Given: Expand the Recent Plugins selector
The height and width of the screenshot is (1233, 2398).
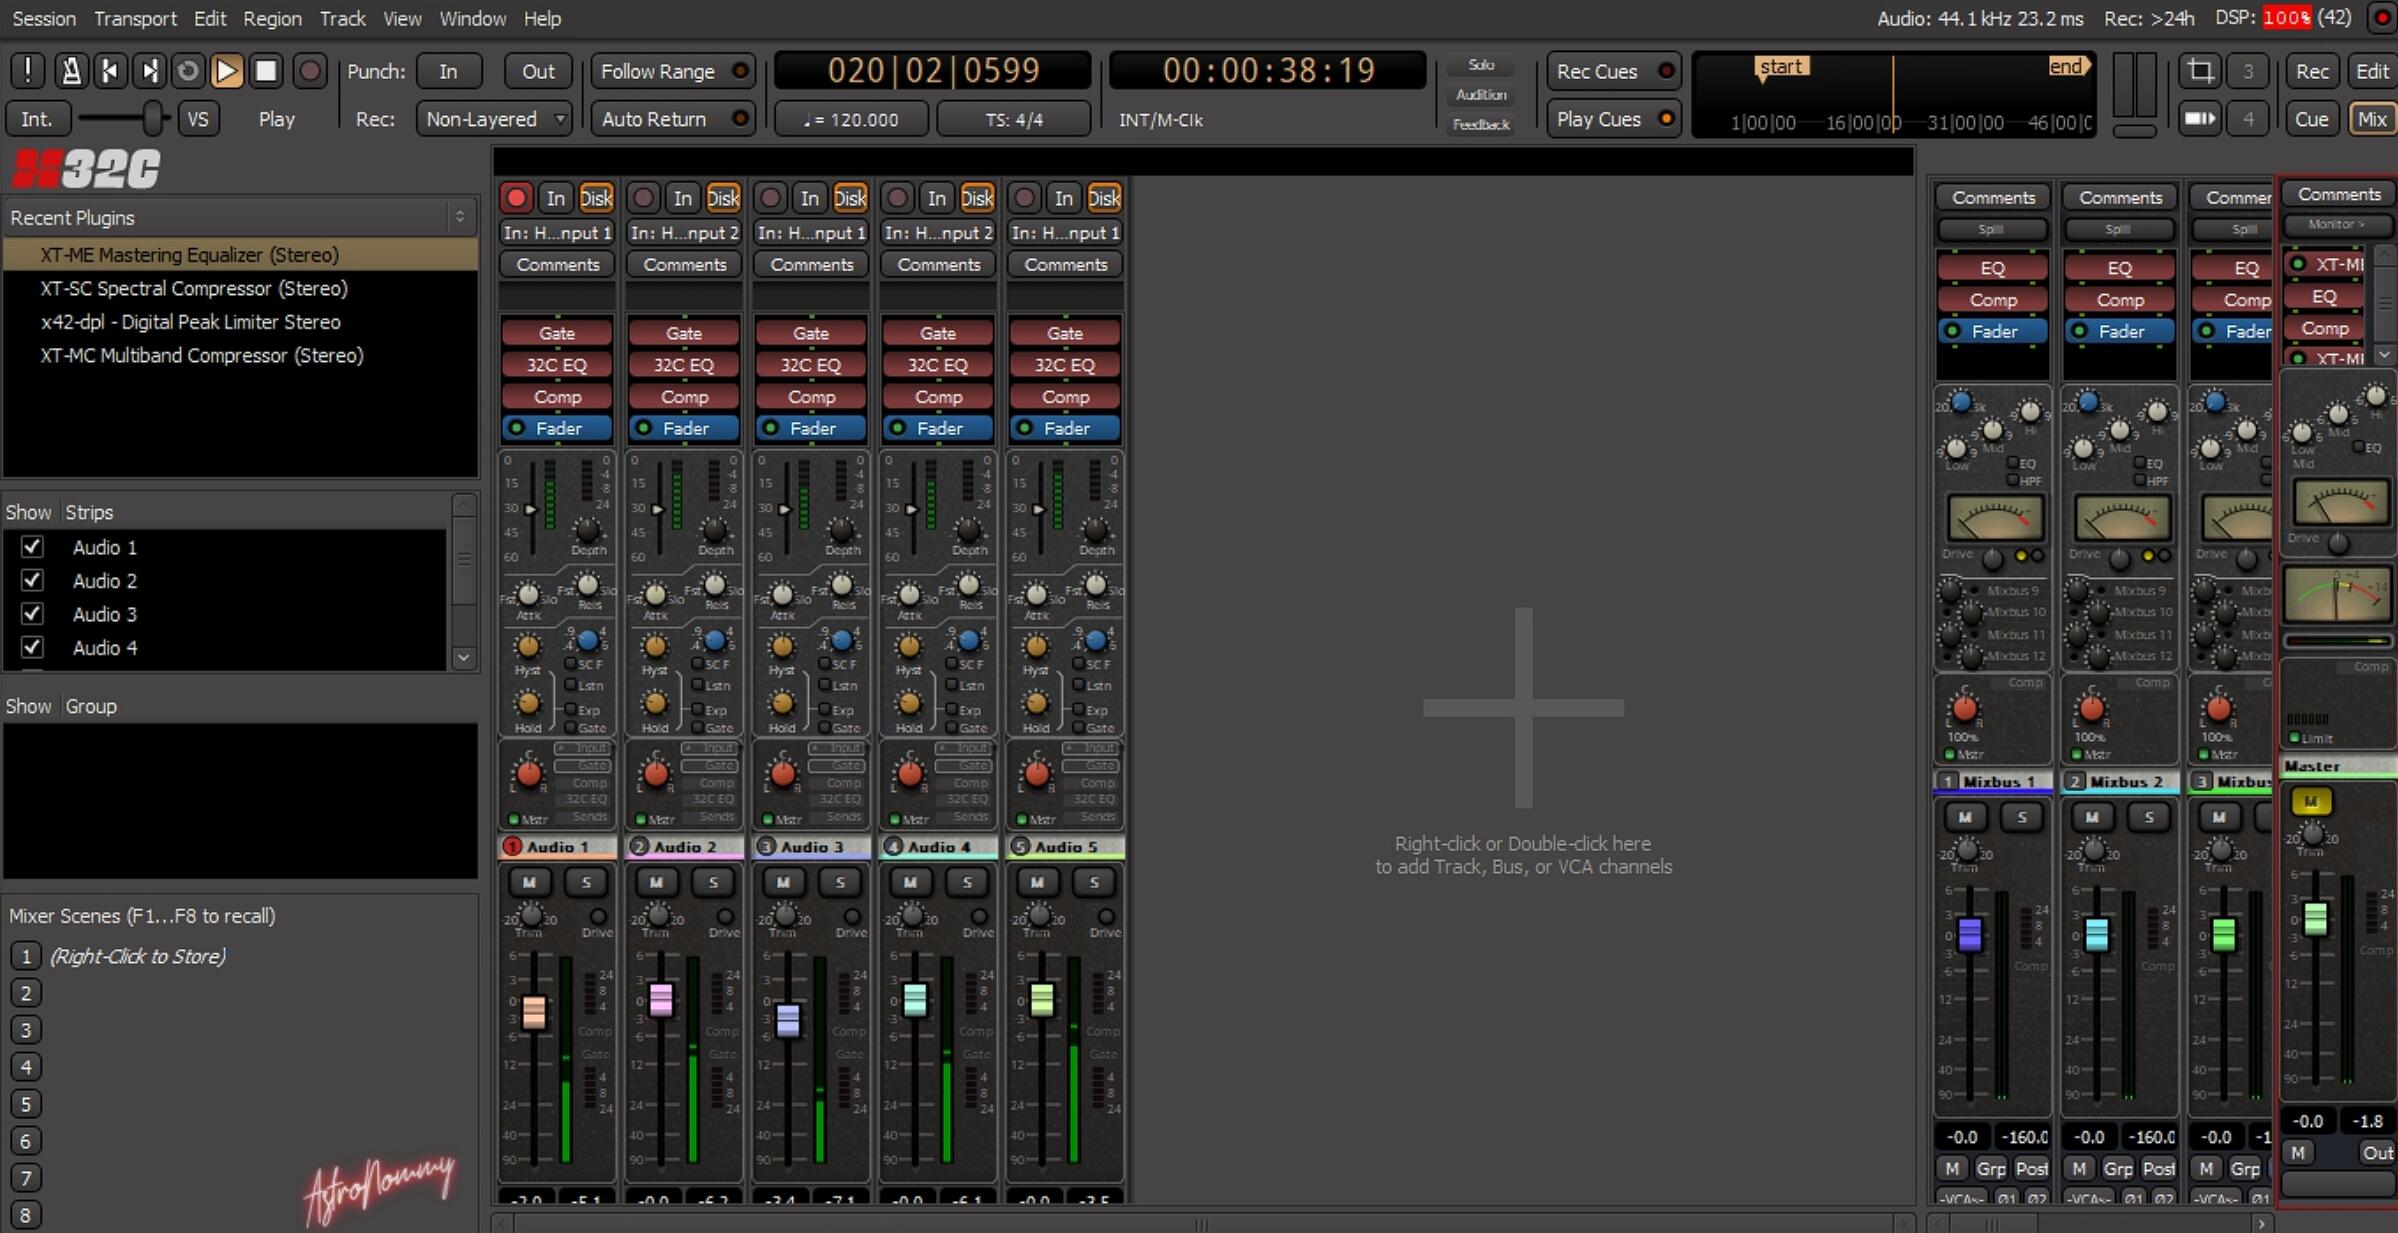Looking at the screenshot, I should click(459, 217).
